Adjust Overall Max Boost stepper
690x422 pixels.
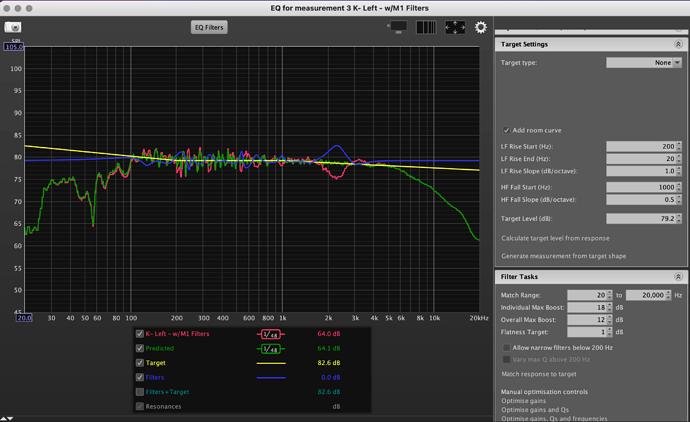click(609, 320)
